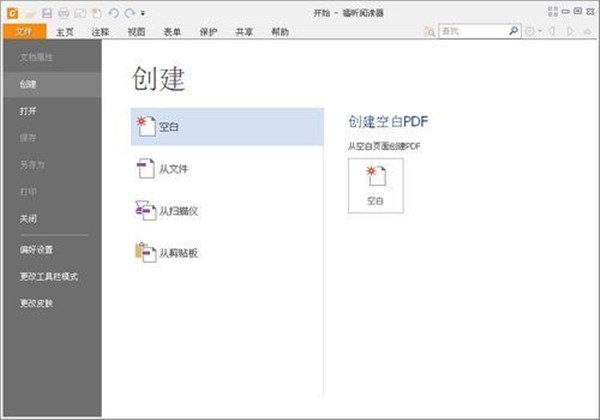Image resolution: width=600 pixels, height=420 pixels.
Task: Select 另存为 in the file sidebar
Action: [32, 165]
